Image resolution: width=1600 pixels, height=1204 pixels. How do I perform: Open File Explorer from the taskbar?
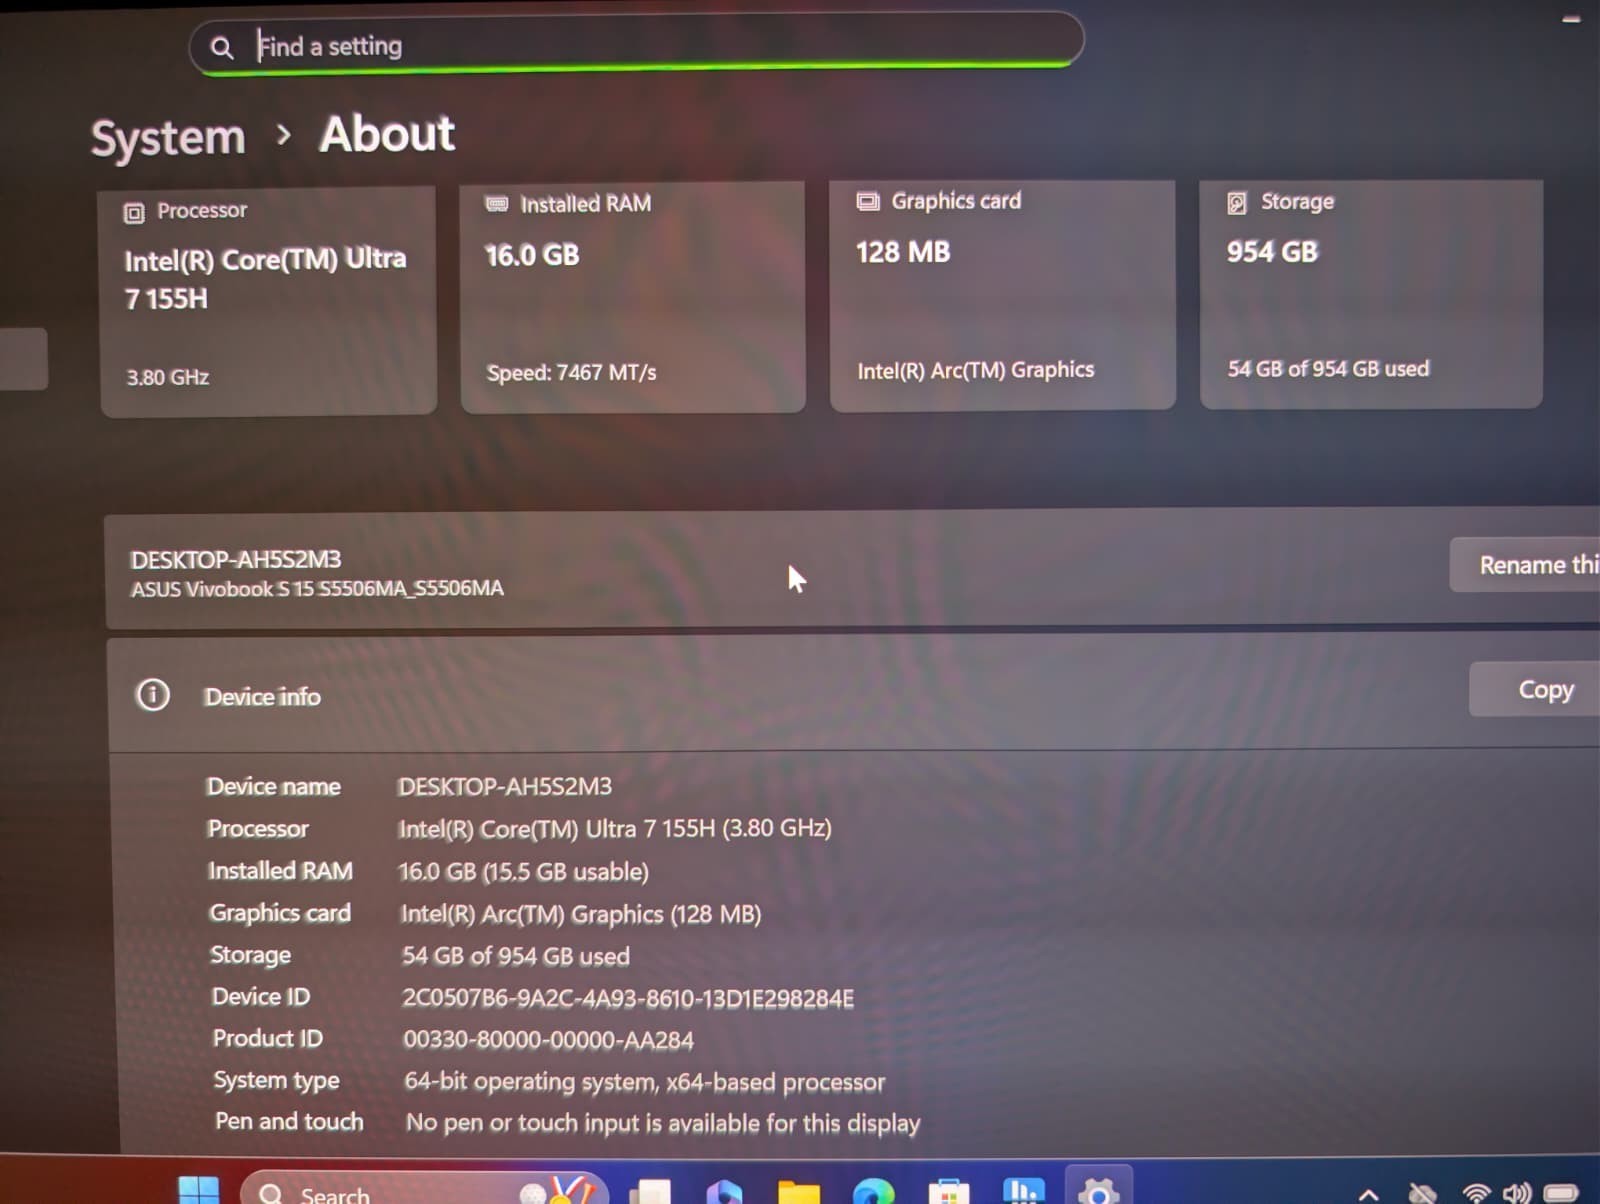click(x=799, y=1192)
